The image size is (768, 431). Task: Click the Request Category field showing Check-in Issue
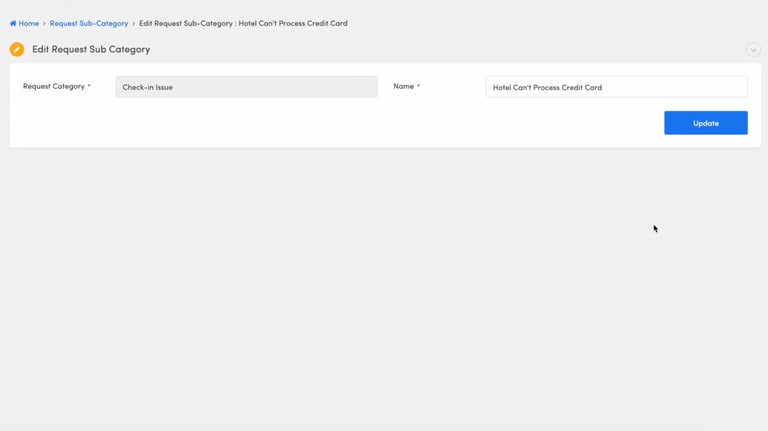click(246, 87)
